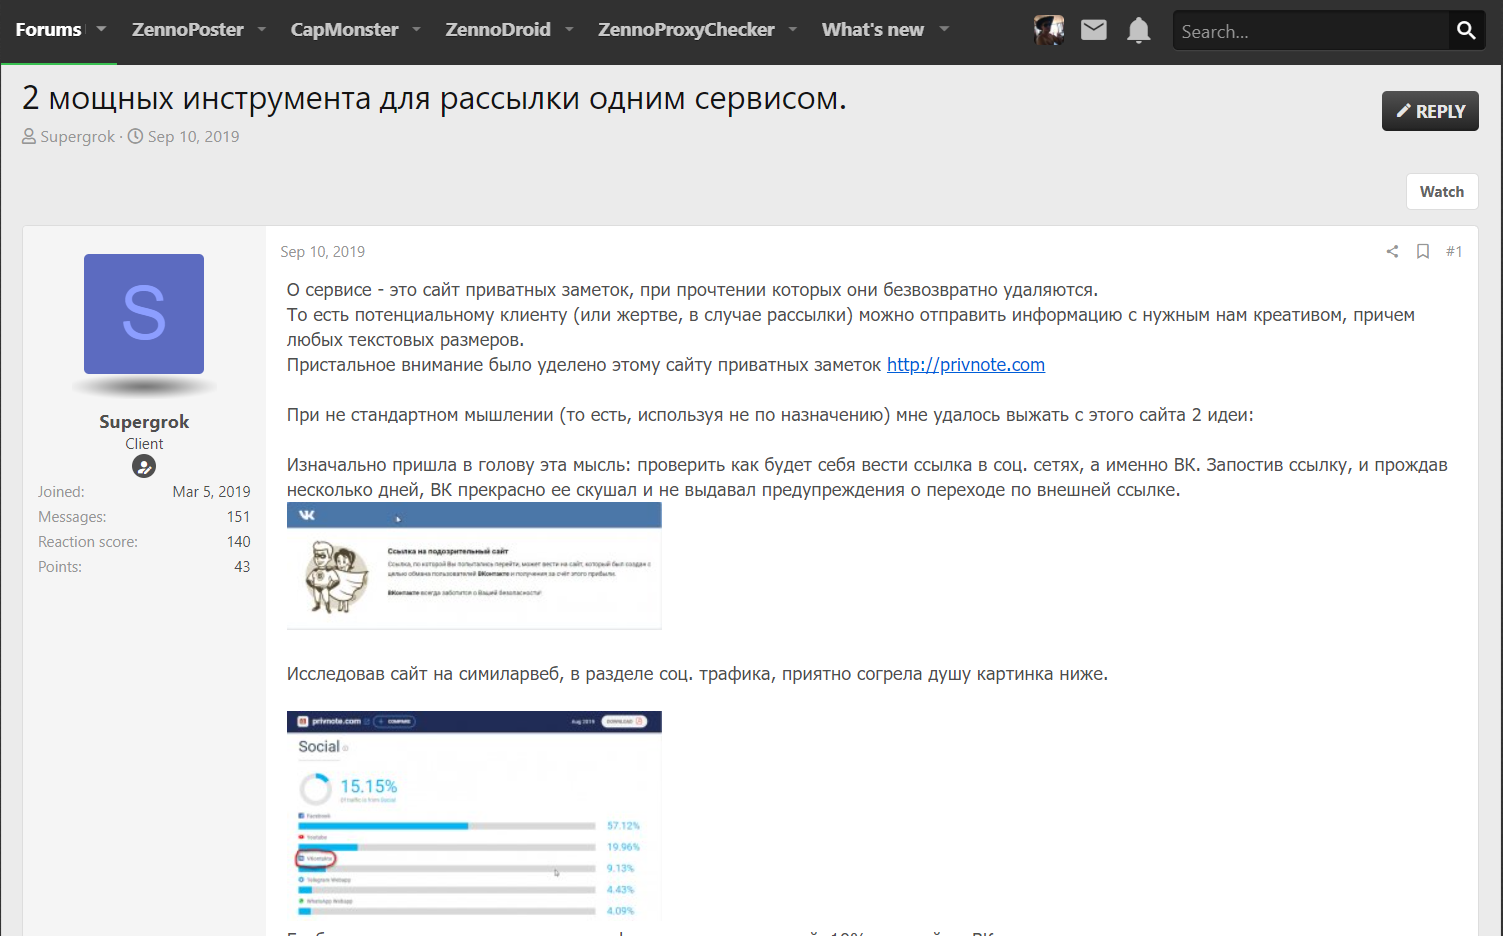Open the ZennoDroid nav item

(498, 30)
